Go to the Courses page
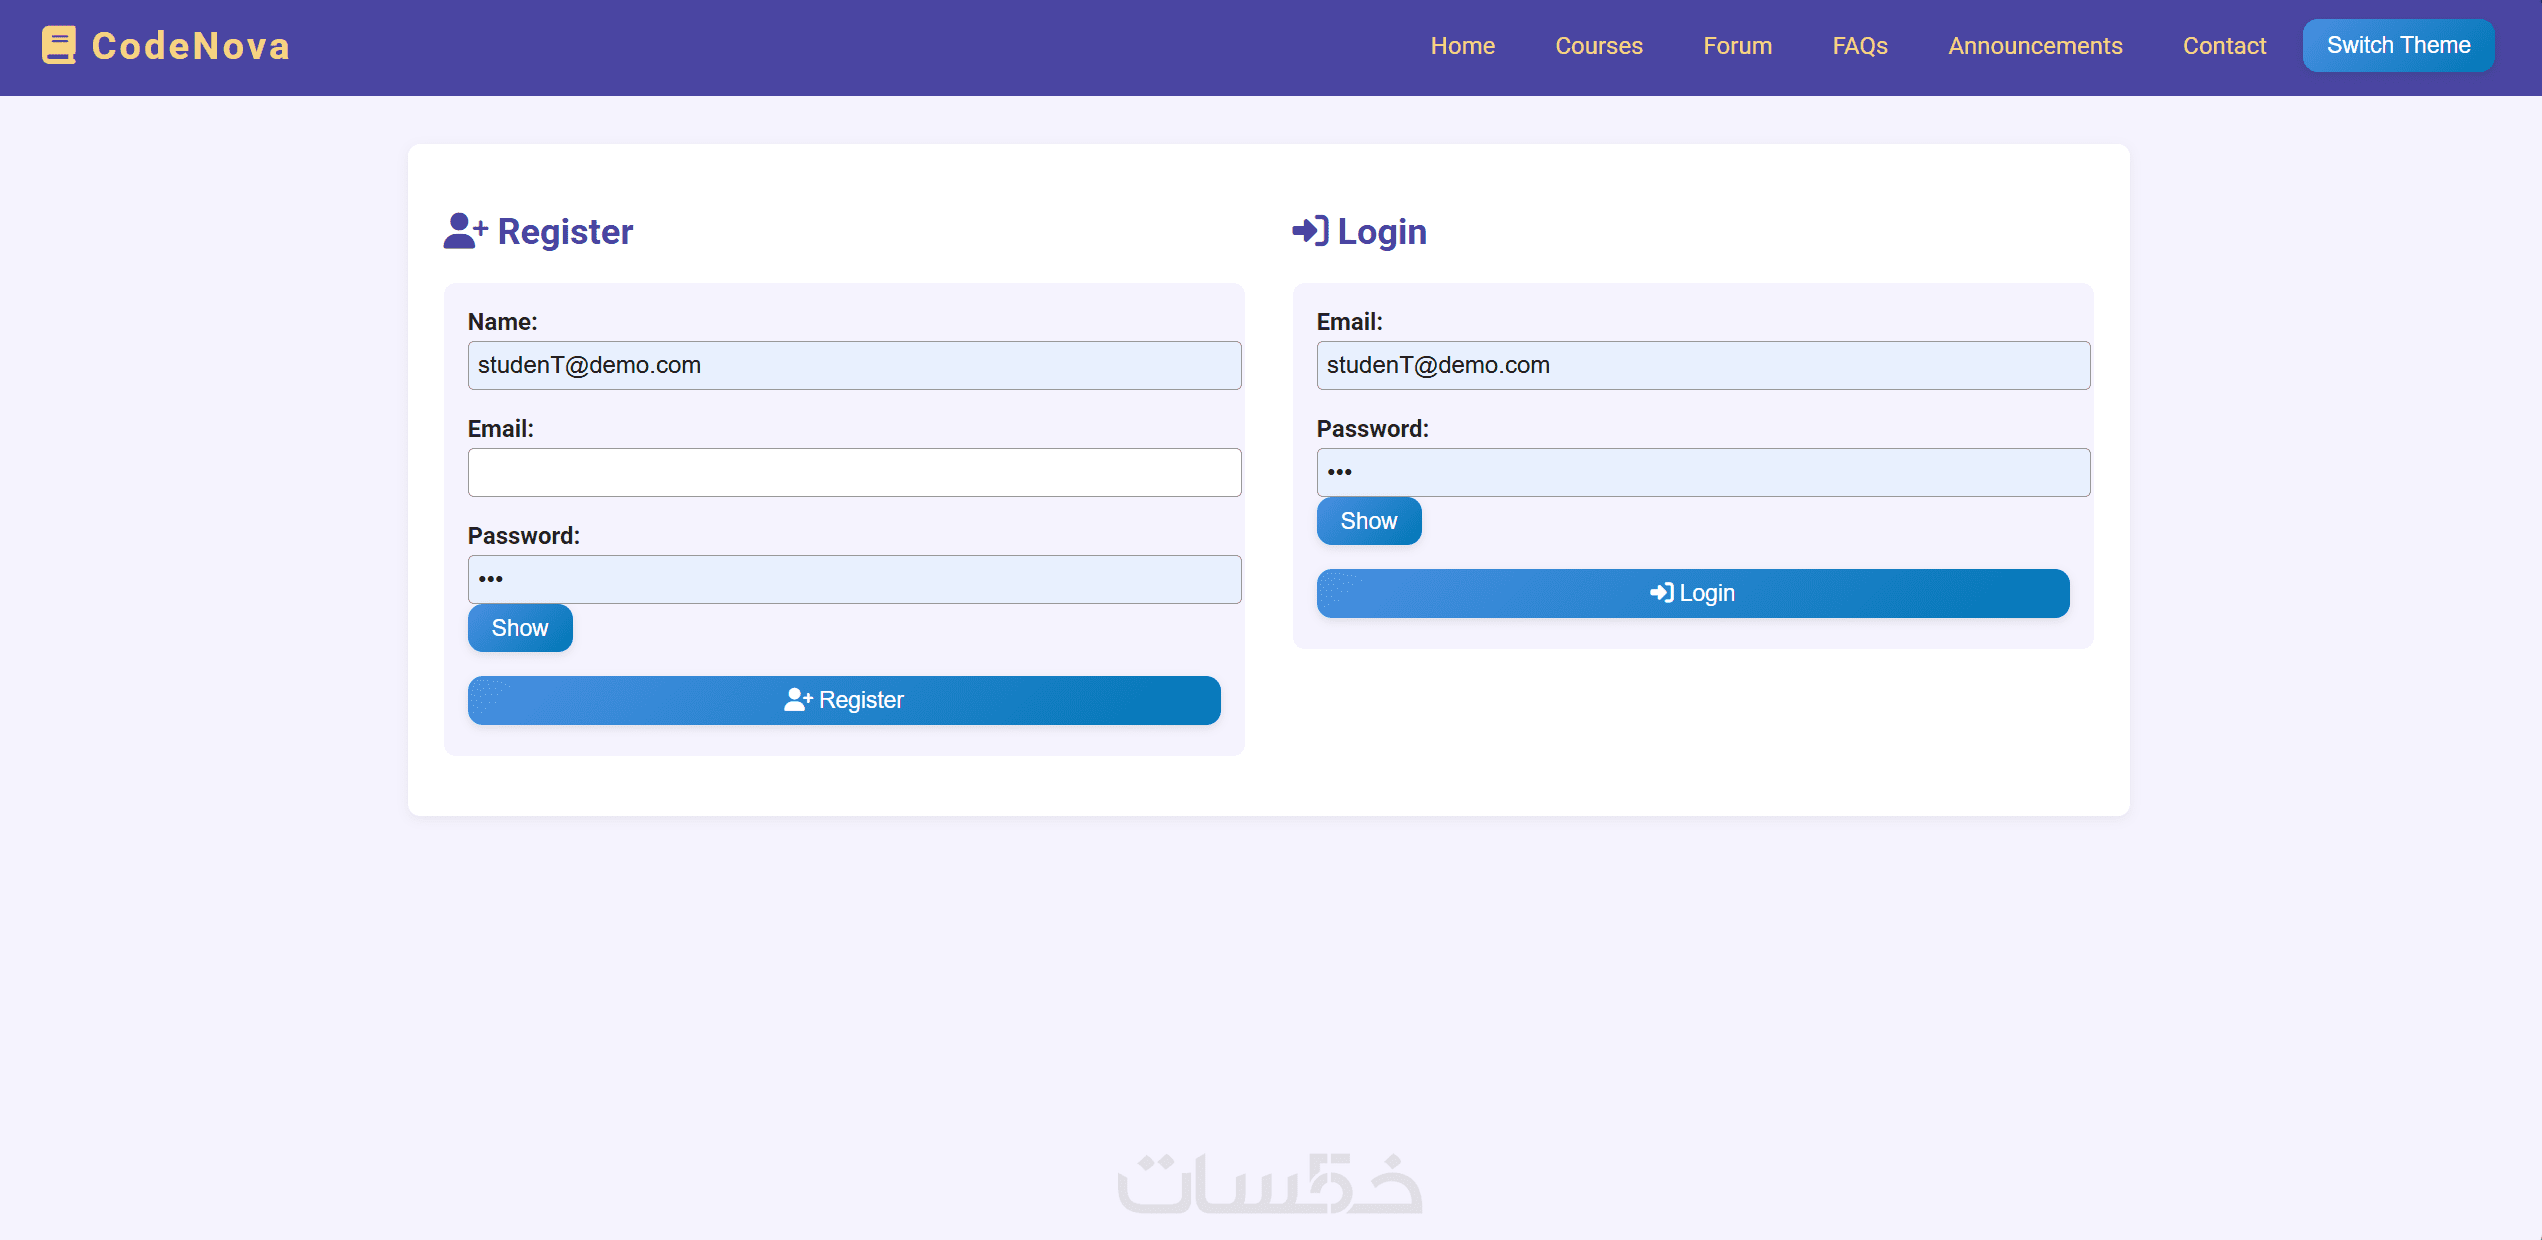This screenshot has height=1240, width=2542. pyautogui.click(x=1598, y=46)
